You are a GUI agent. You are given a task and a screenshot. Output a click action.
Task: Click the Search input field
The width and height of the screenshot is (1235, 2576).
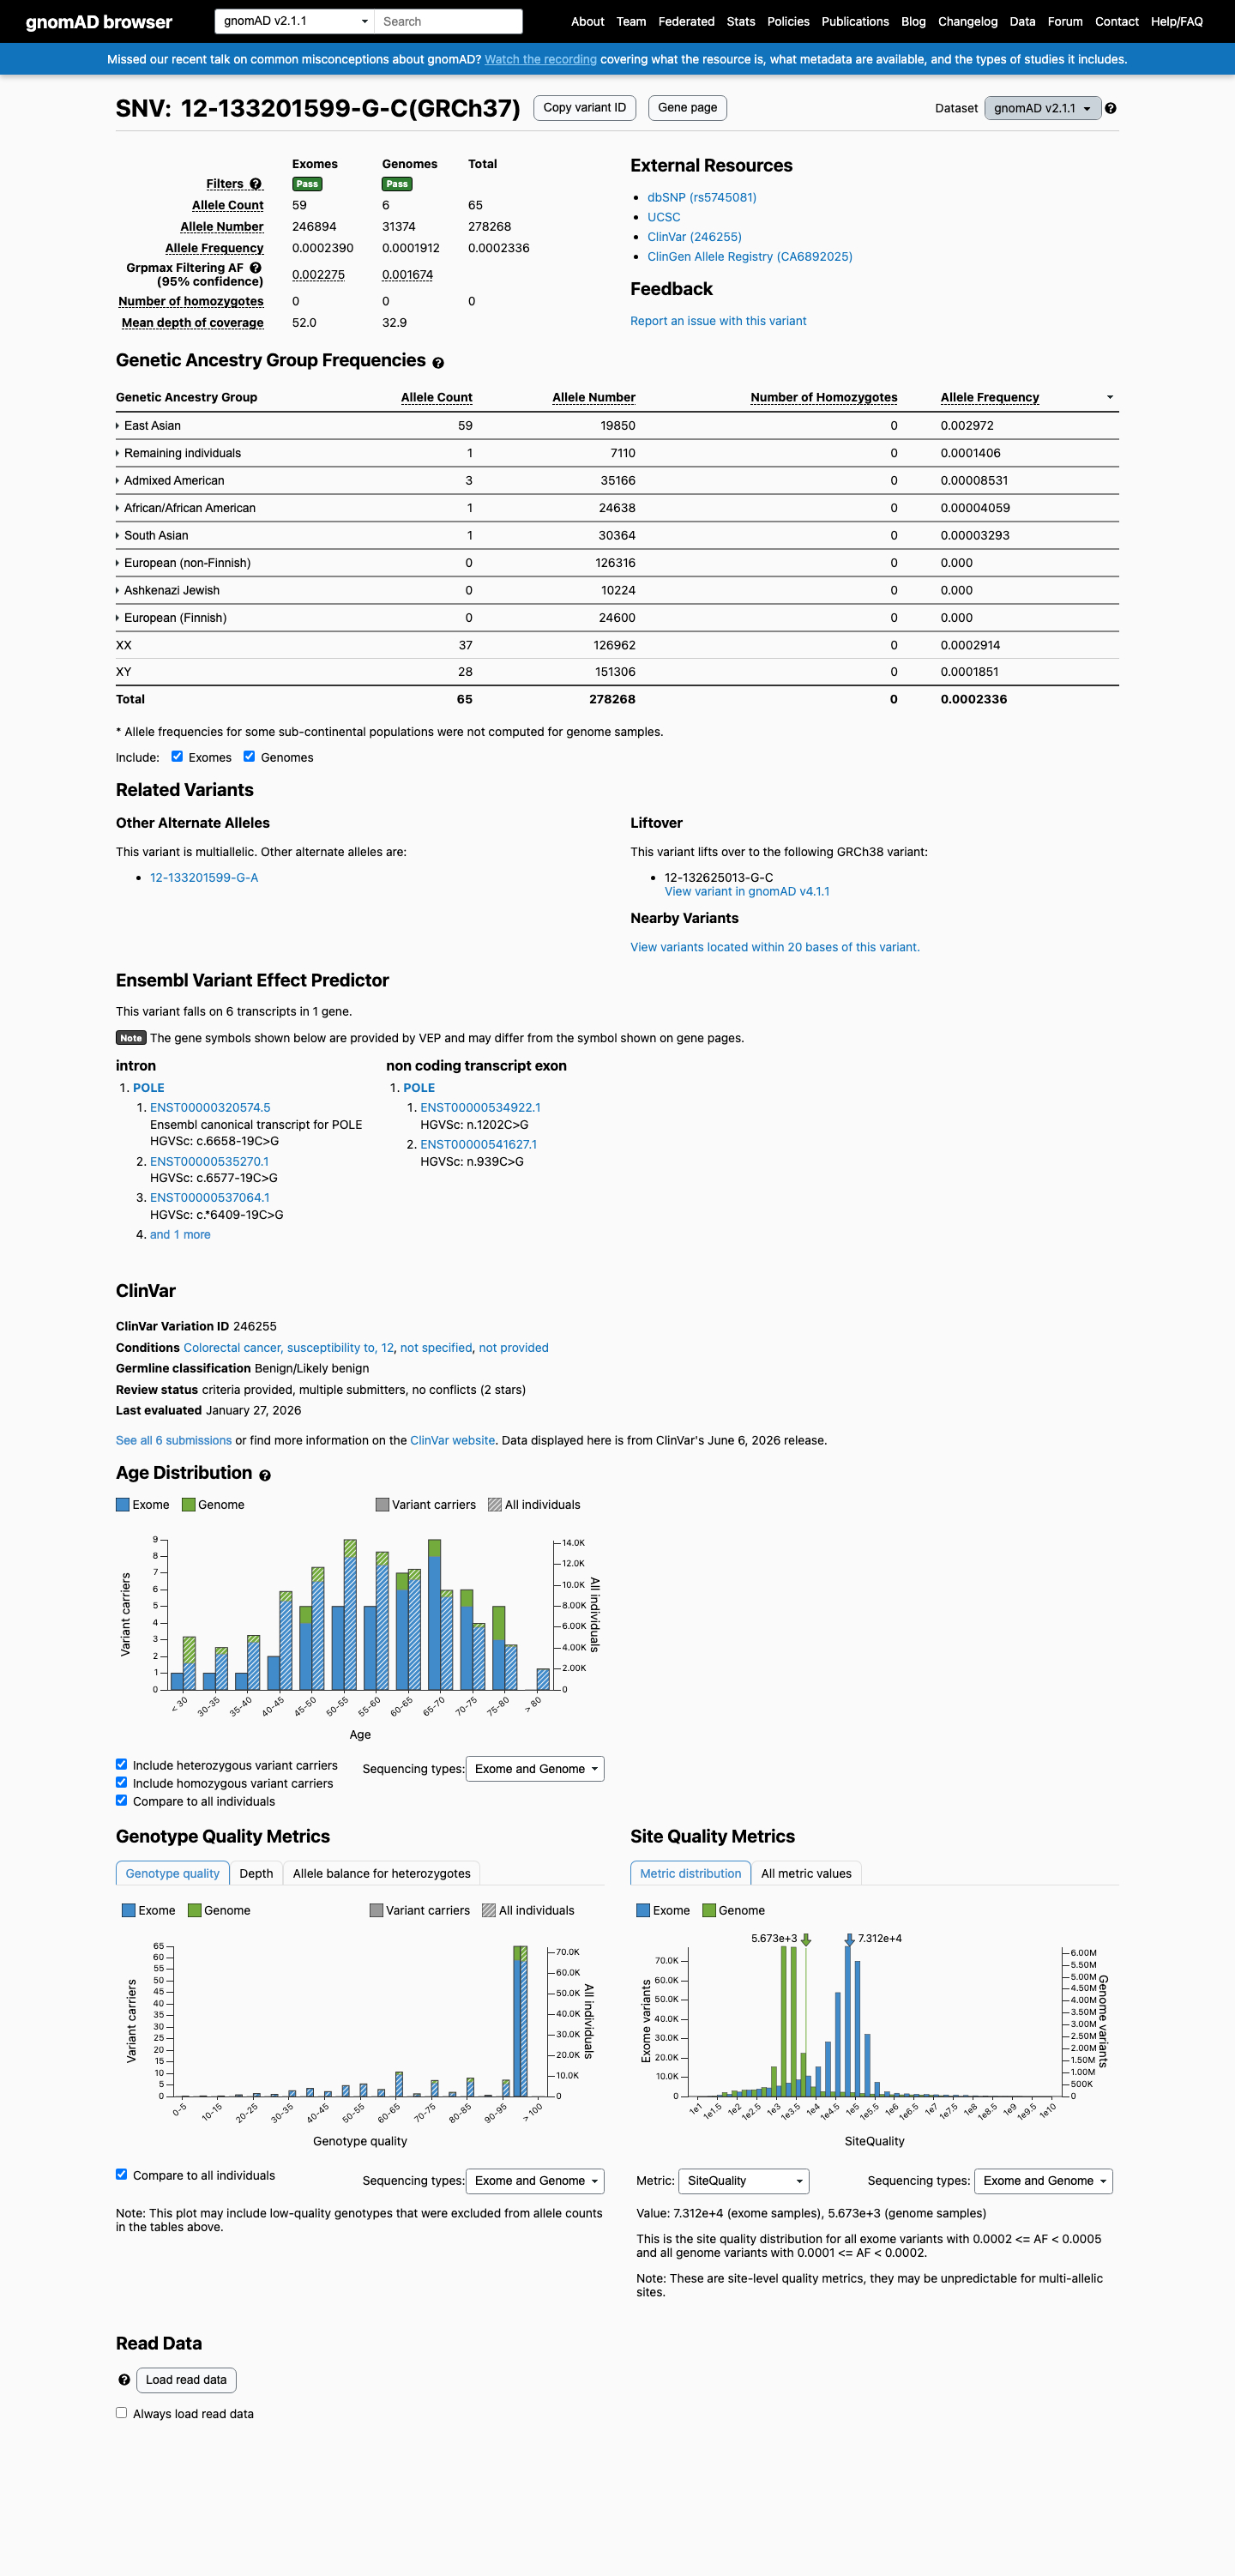coord(448,21)
